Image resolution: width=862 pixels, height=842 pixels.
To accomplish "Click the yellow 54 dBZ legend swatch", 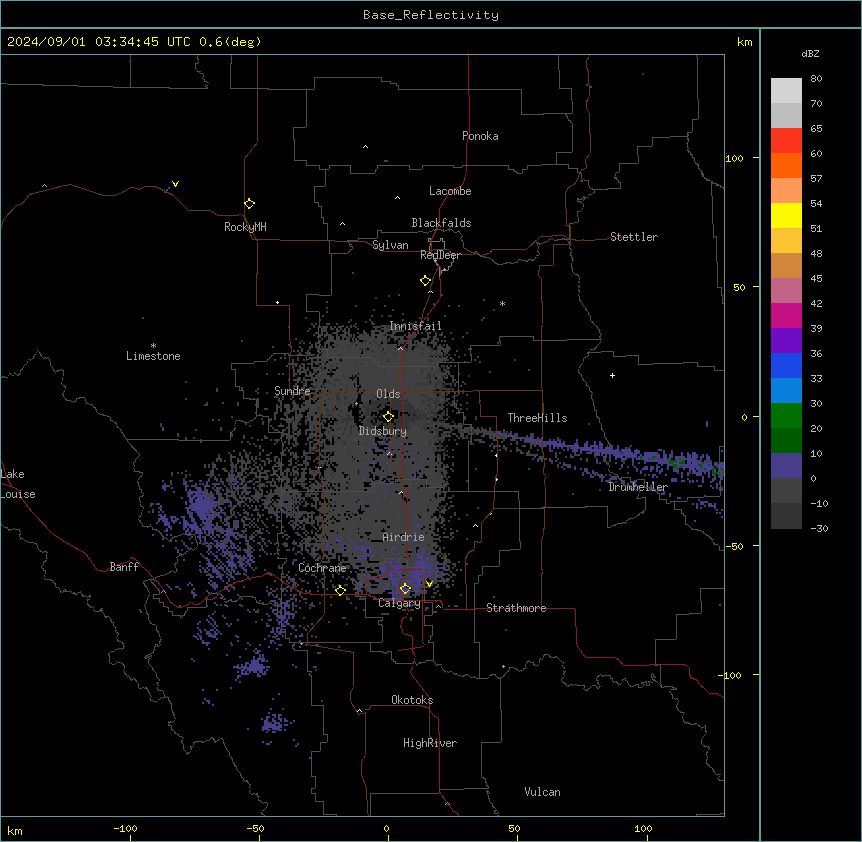I will (786, 215).
